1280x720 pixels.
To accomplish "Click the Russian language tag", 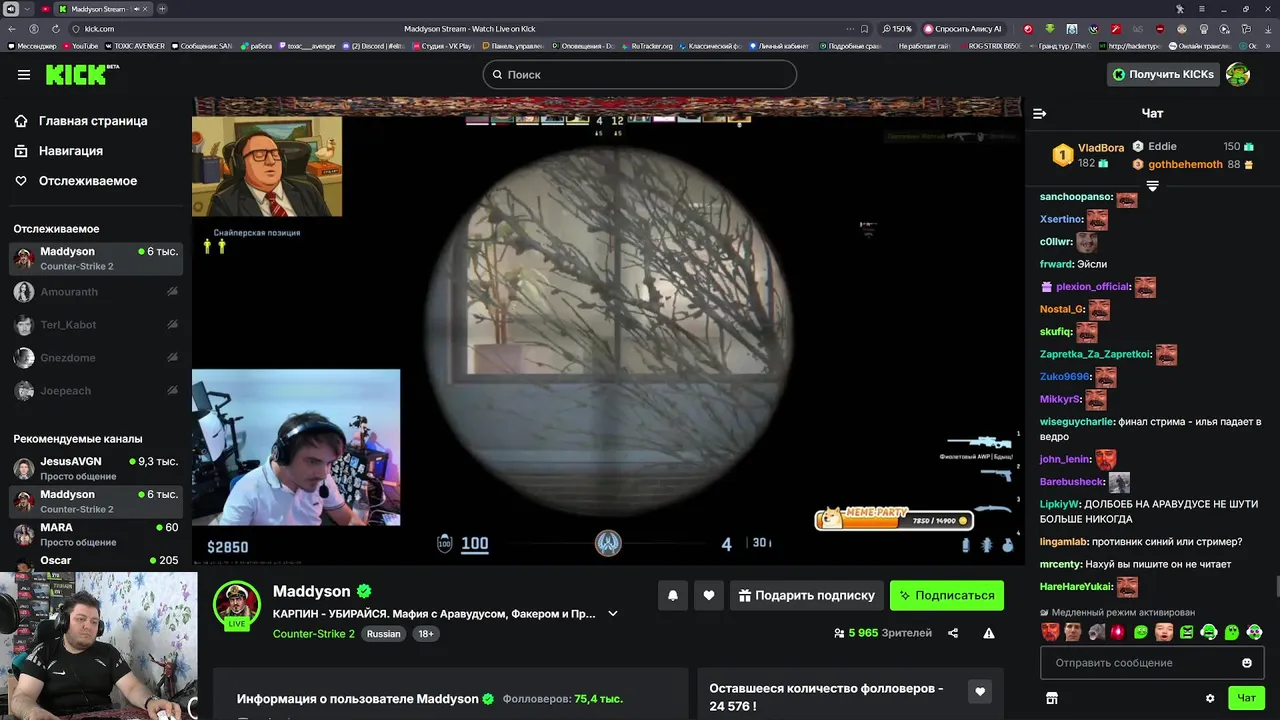I will point(383,634).
